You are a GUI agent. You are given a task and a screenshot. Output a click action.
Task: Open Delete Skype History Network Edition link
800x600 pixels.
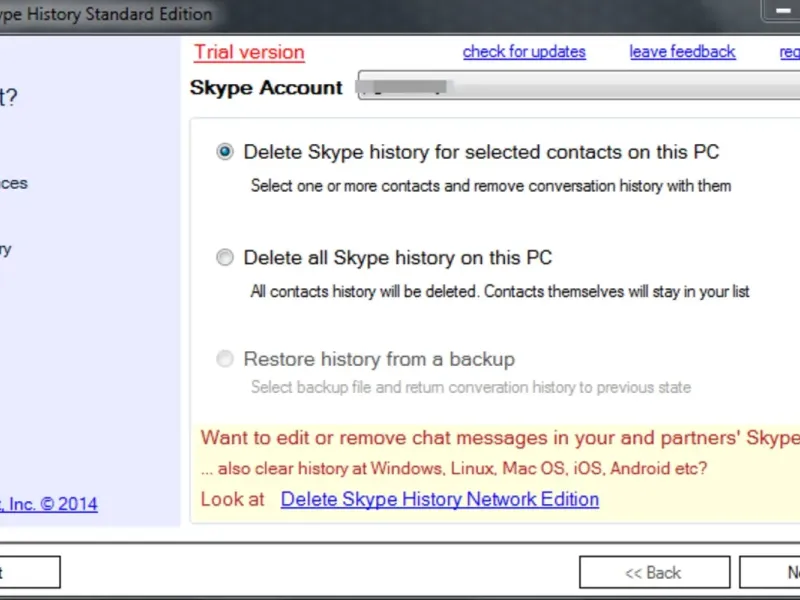click(x=440, y=499)
